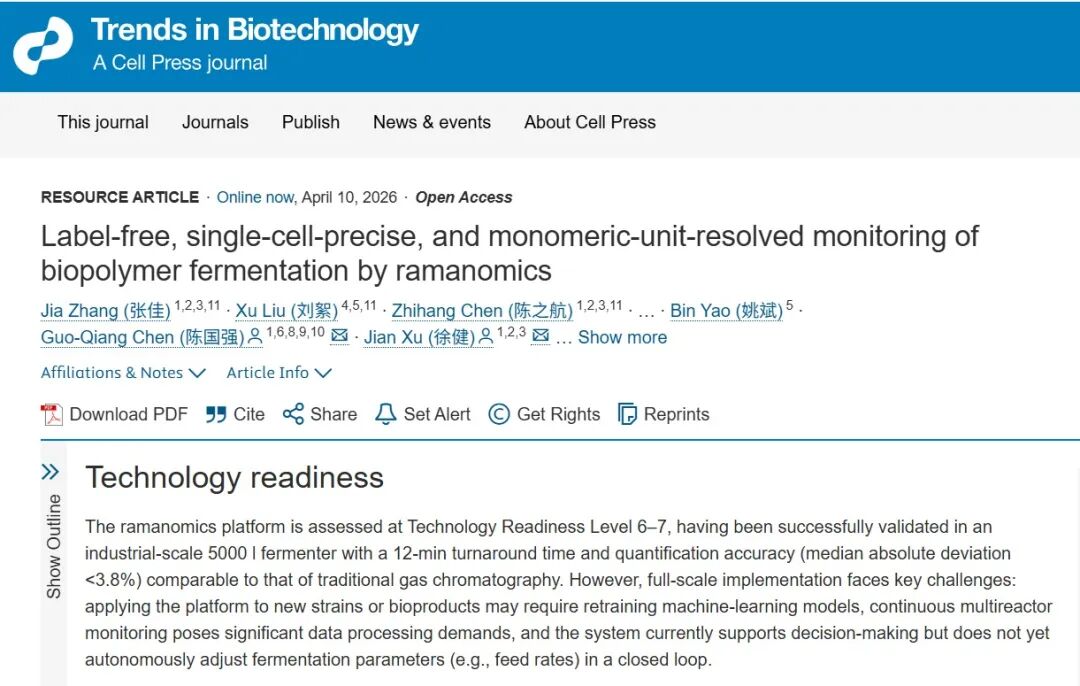Expand the Show Outline sidebar arrows
The image size is (1080, 686).
[x=50, y=472]
